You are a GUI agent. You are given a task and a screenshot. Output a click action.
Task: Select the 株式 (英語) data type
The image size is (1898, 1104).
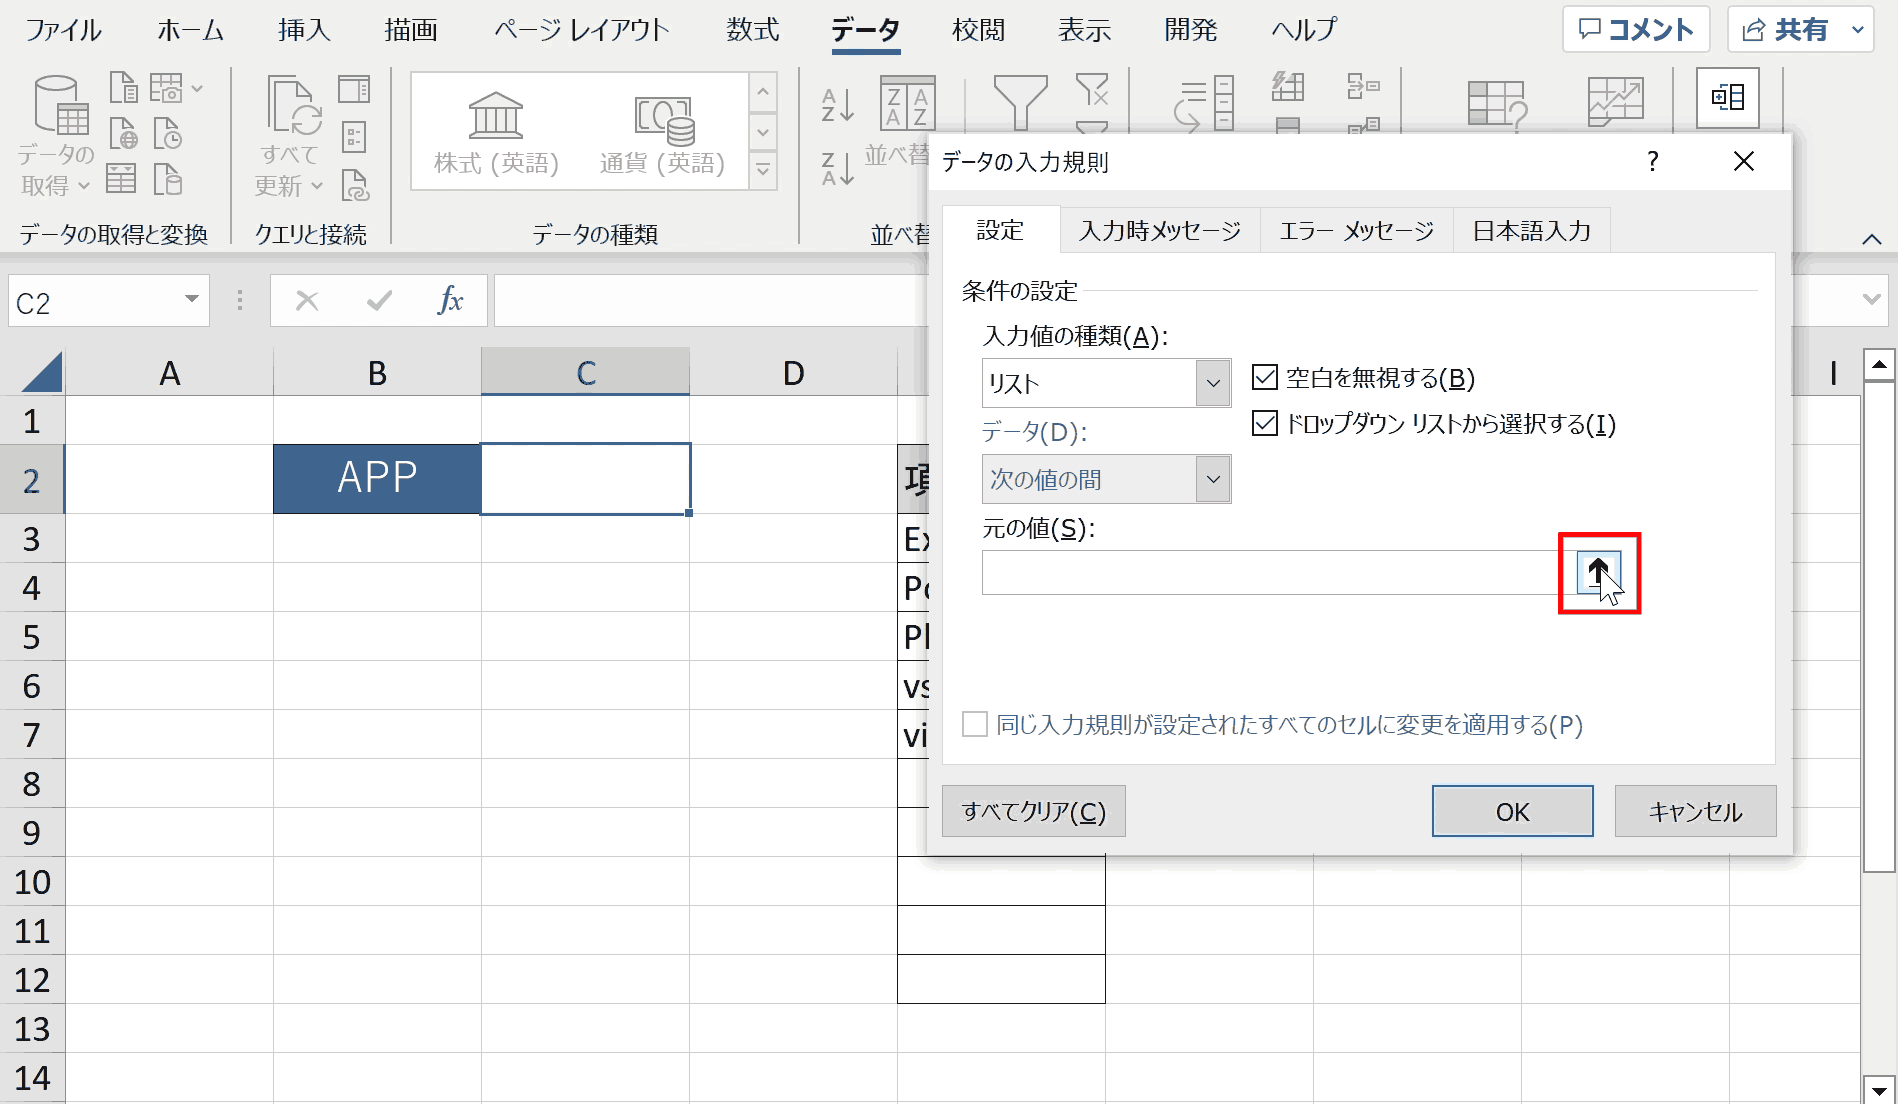coord(496,132)
